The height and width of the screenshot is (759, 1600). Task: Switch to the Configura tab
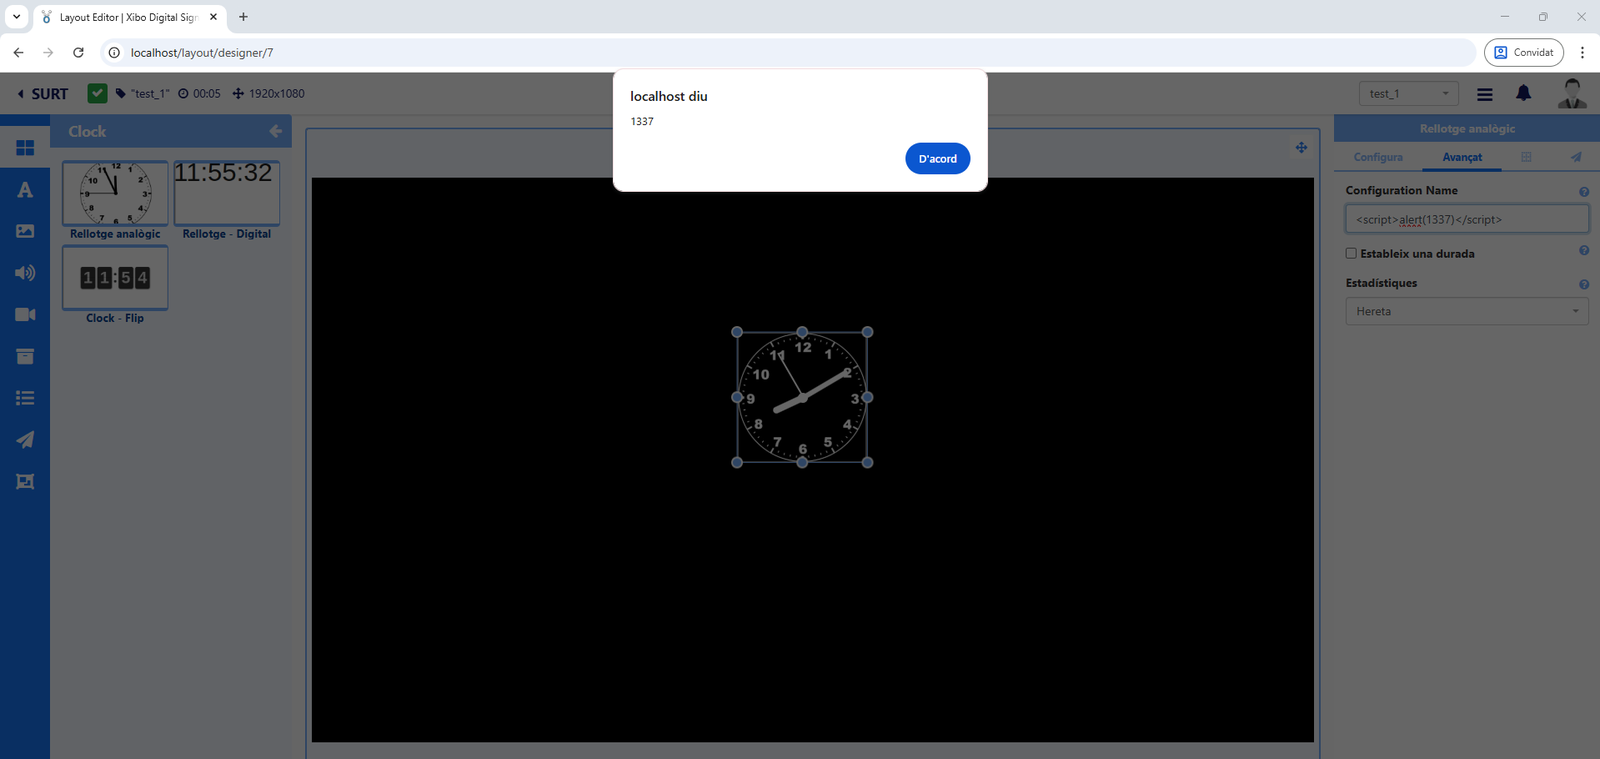[x=1378, y=158]
